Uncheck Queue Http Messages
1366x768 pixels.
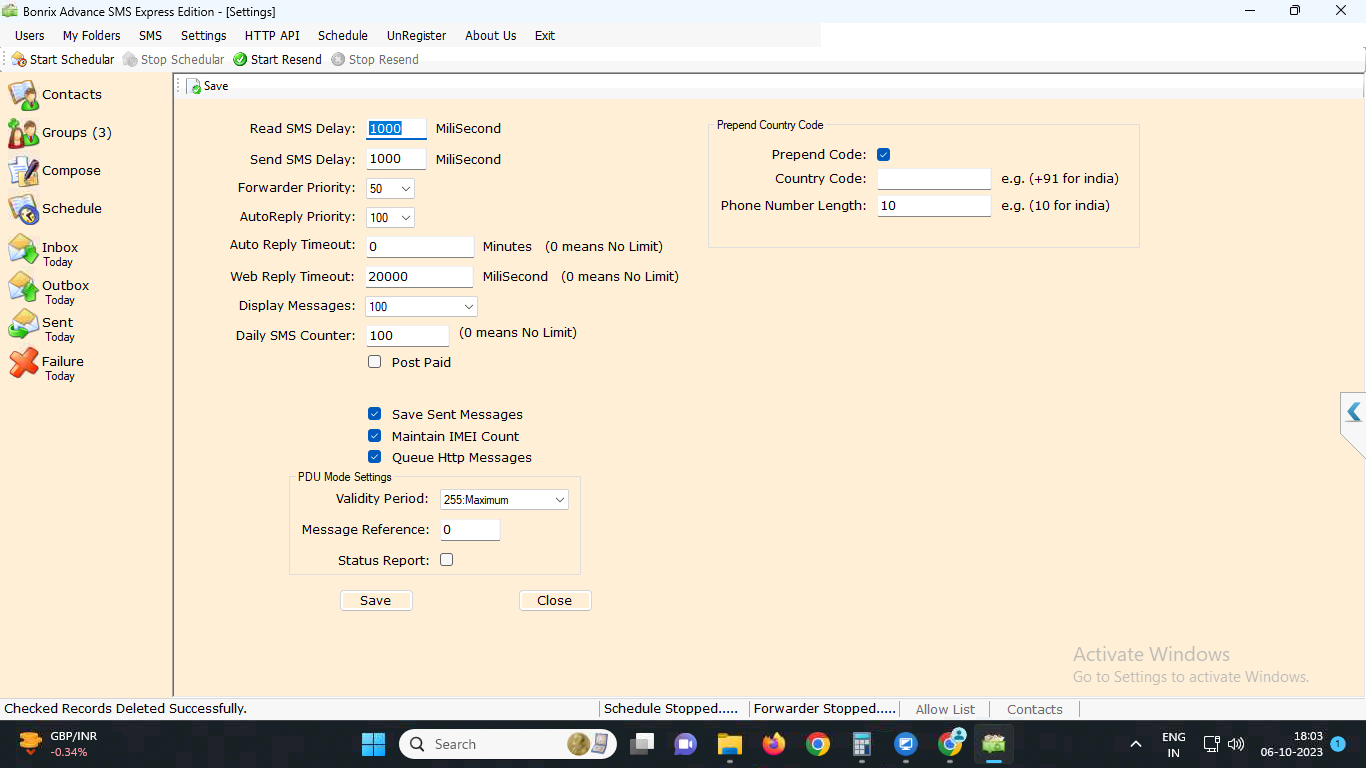pos(375,457)
